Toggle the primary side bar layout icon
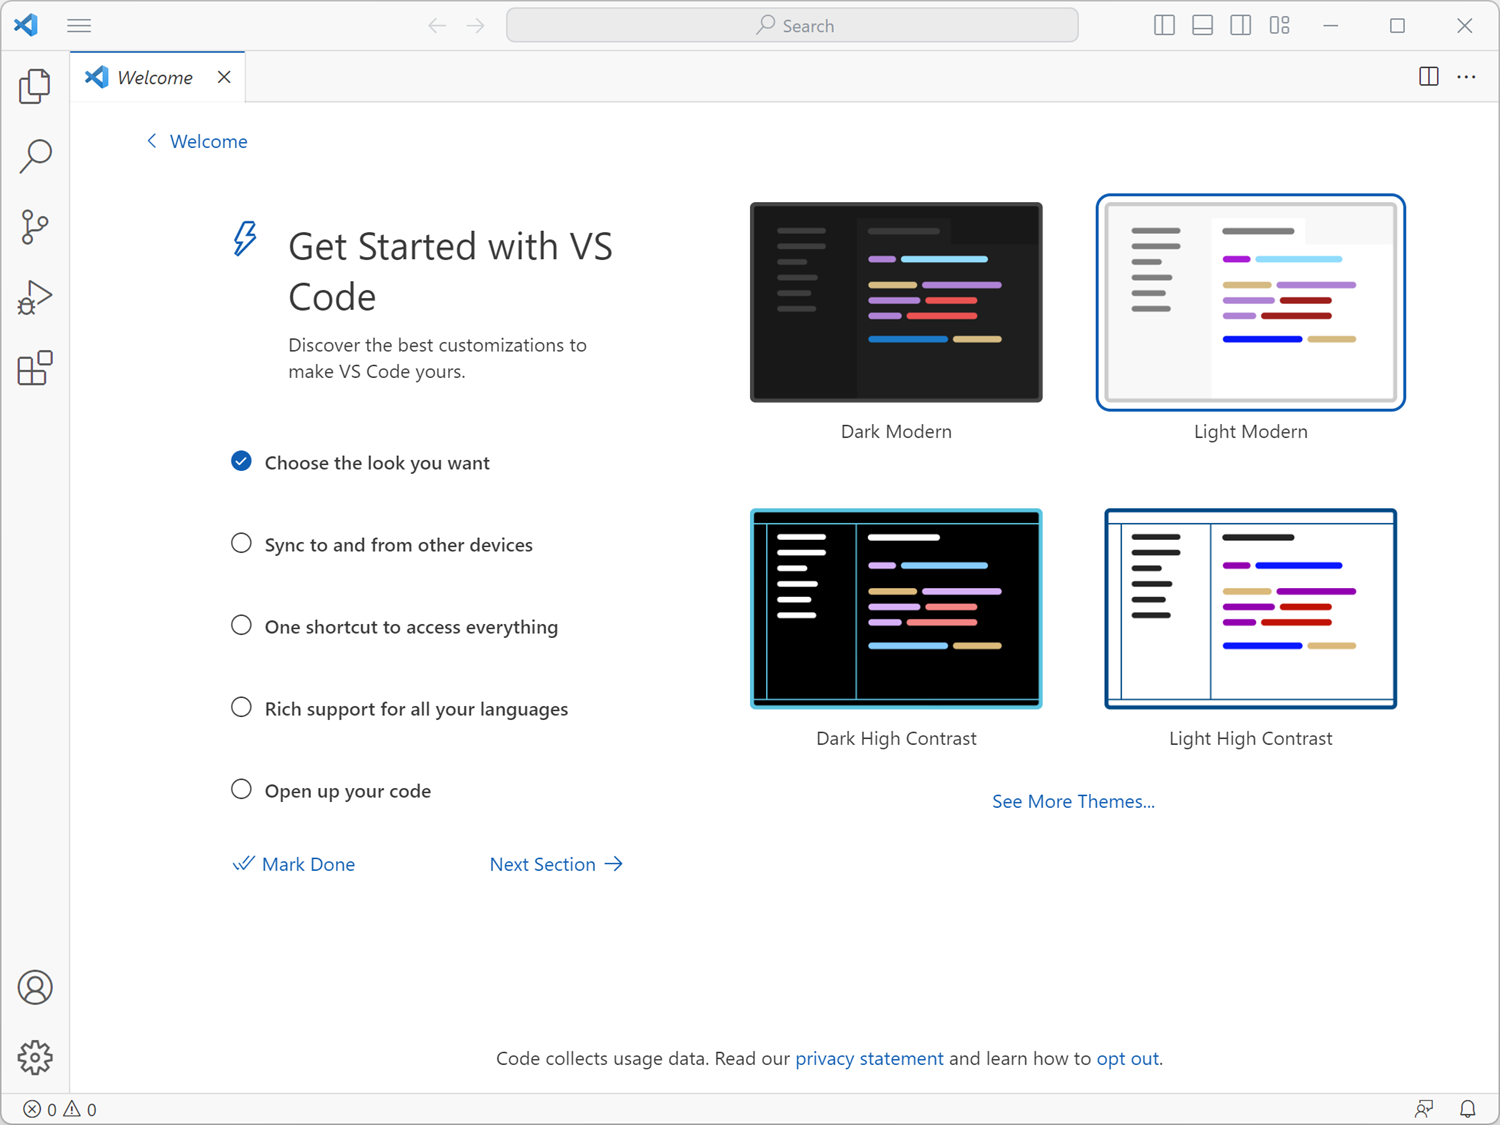The width and height of the screenshot is (1500, 1125). pyautogui.click(x=1164, y=25)
